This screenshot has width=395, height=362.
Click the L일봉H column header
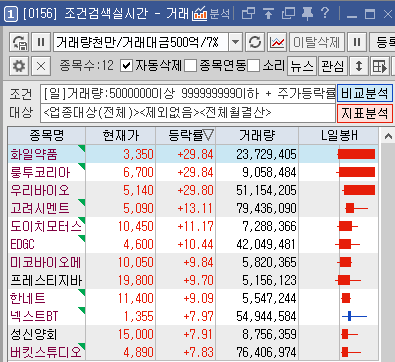pyautogui.click(x=339, y=135)
